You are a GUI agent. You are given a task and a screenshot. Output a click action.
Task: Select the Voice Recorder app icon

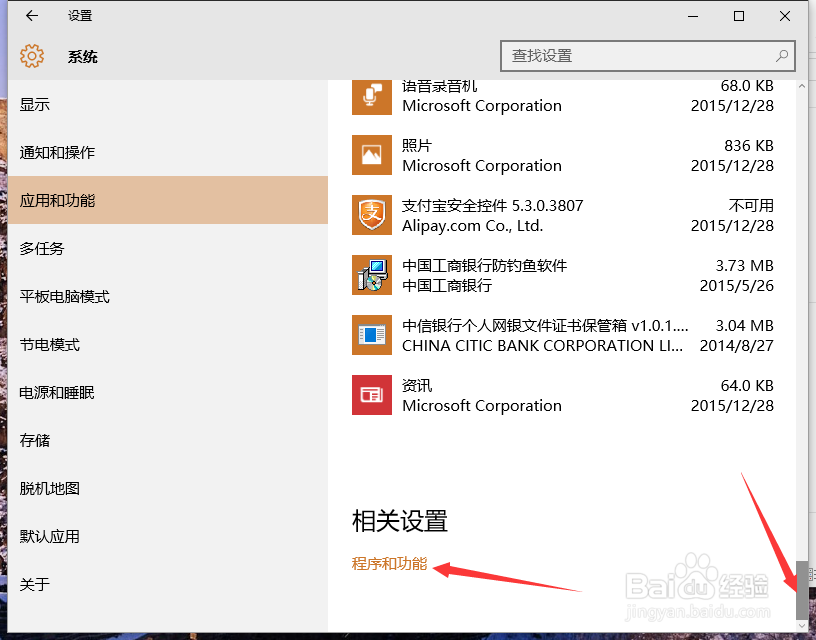372,97
